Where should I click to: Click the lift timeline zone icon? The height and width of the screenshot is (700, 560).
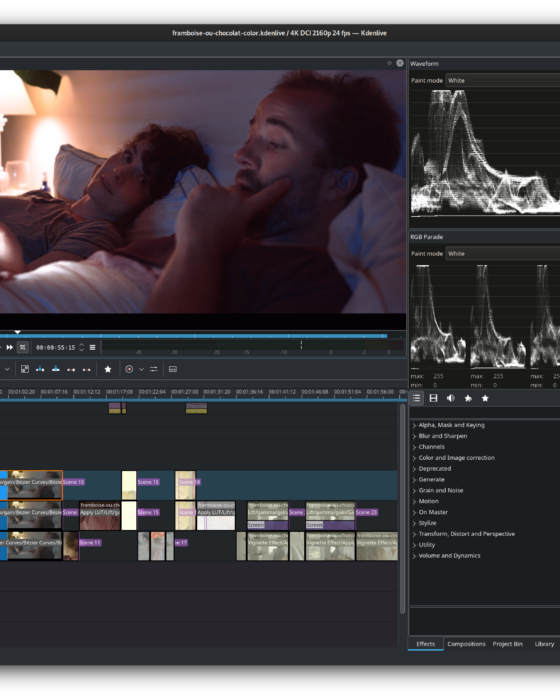coord(87,370)
